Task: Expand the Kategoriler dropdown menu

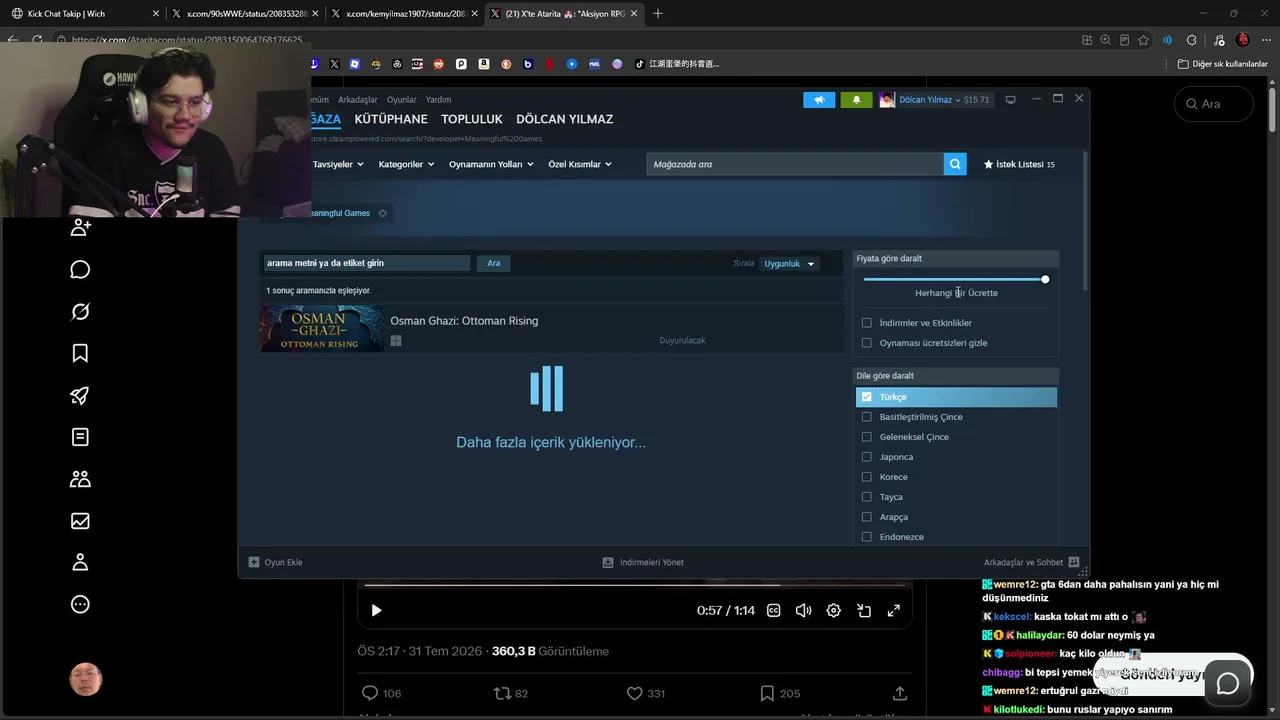Action: (406, 164)
